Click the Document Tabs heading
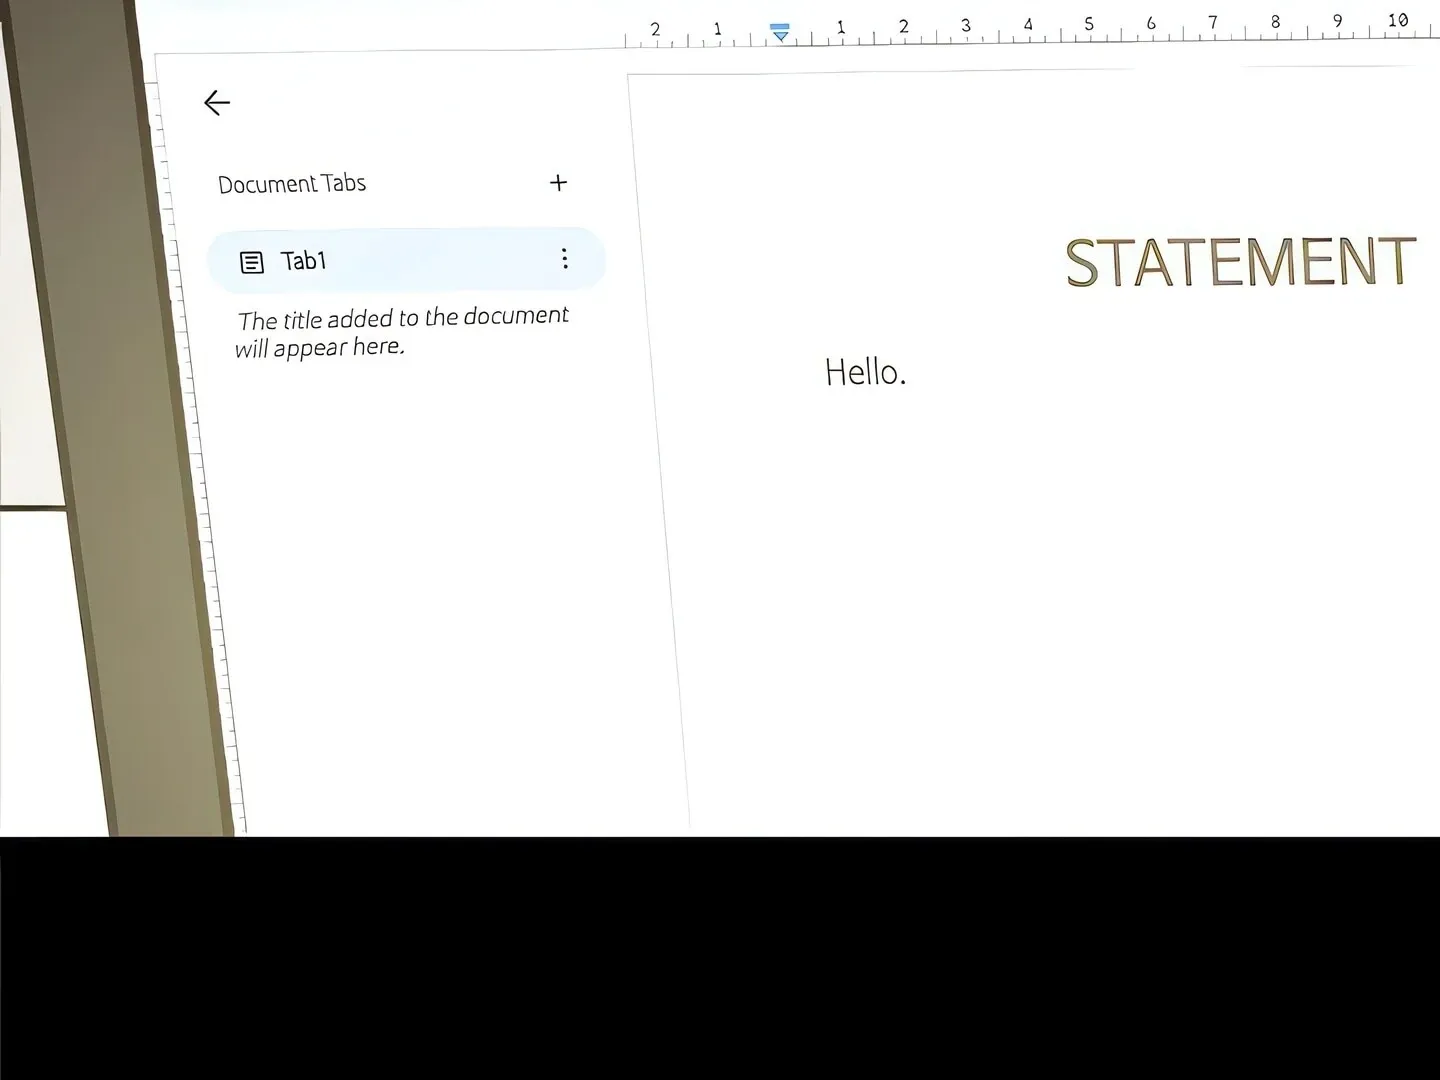Screen dimensions: 1440x1080 (x=292, y=184)
